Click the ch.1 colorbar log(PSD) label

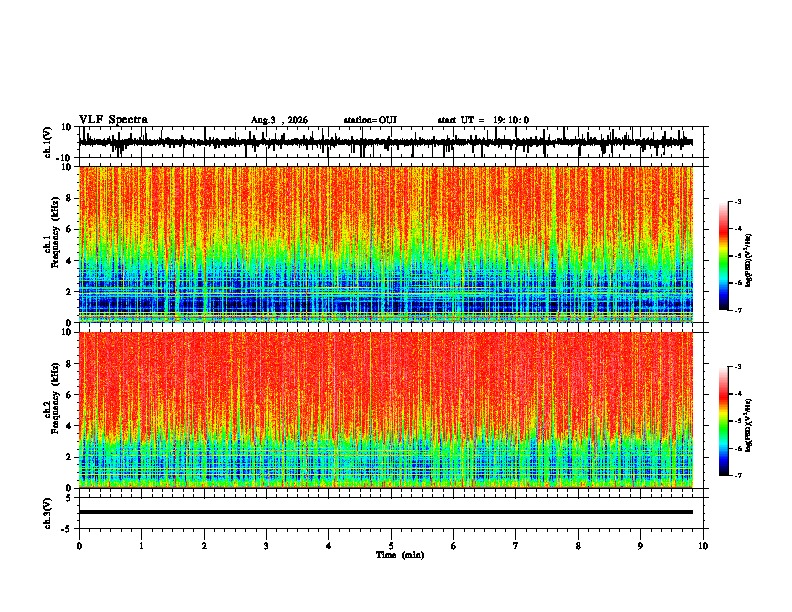pyautogui.click(x=748, y=260)
